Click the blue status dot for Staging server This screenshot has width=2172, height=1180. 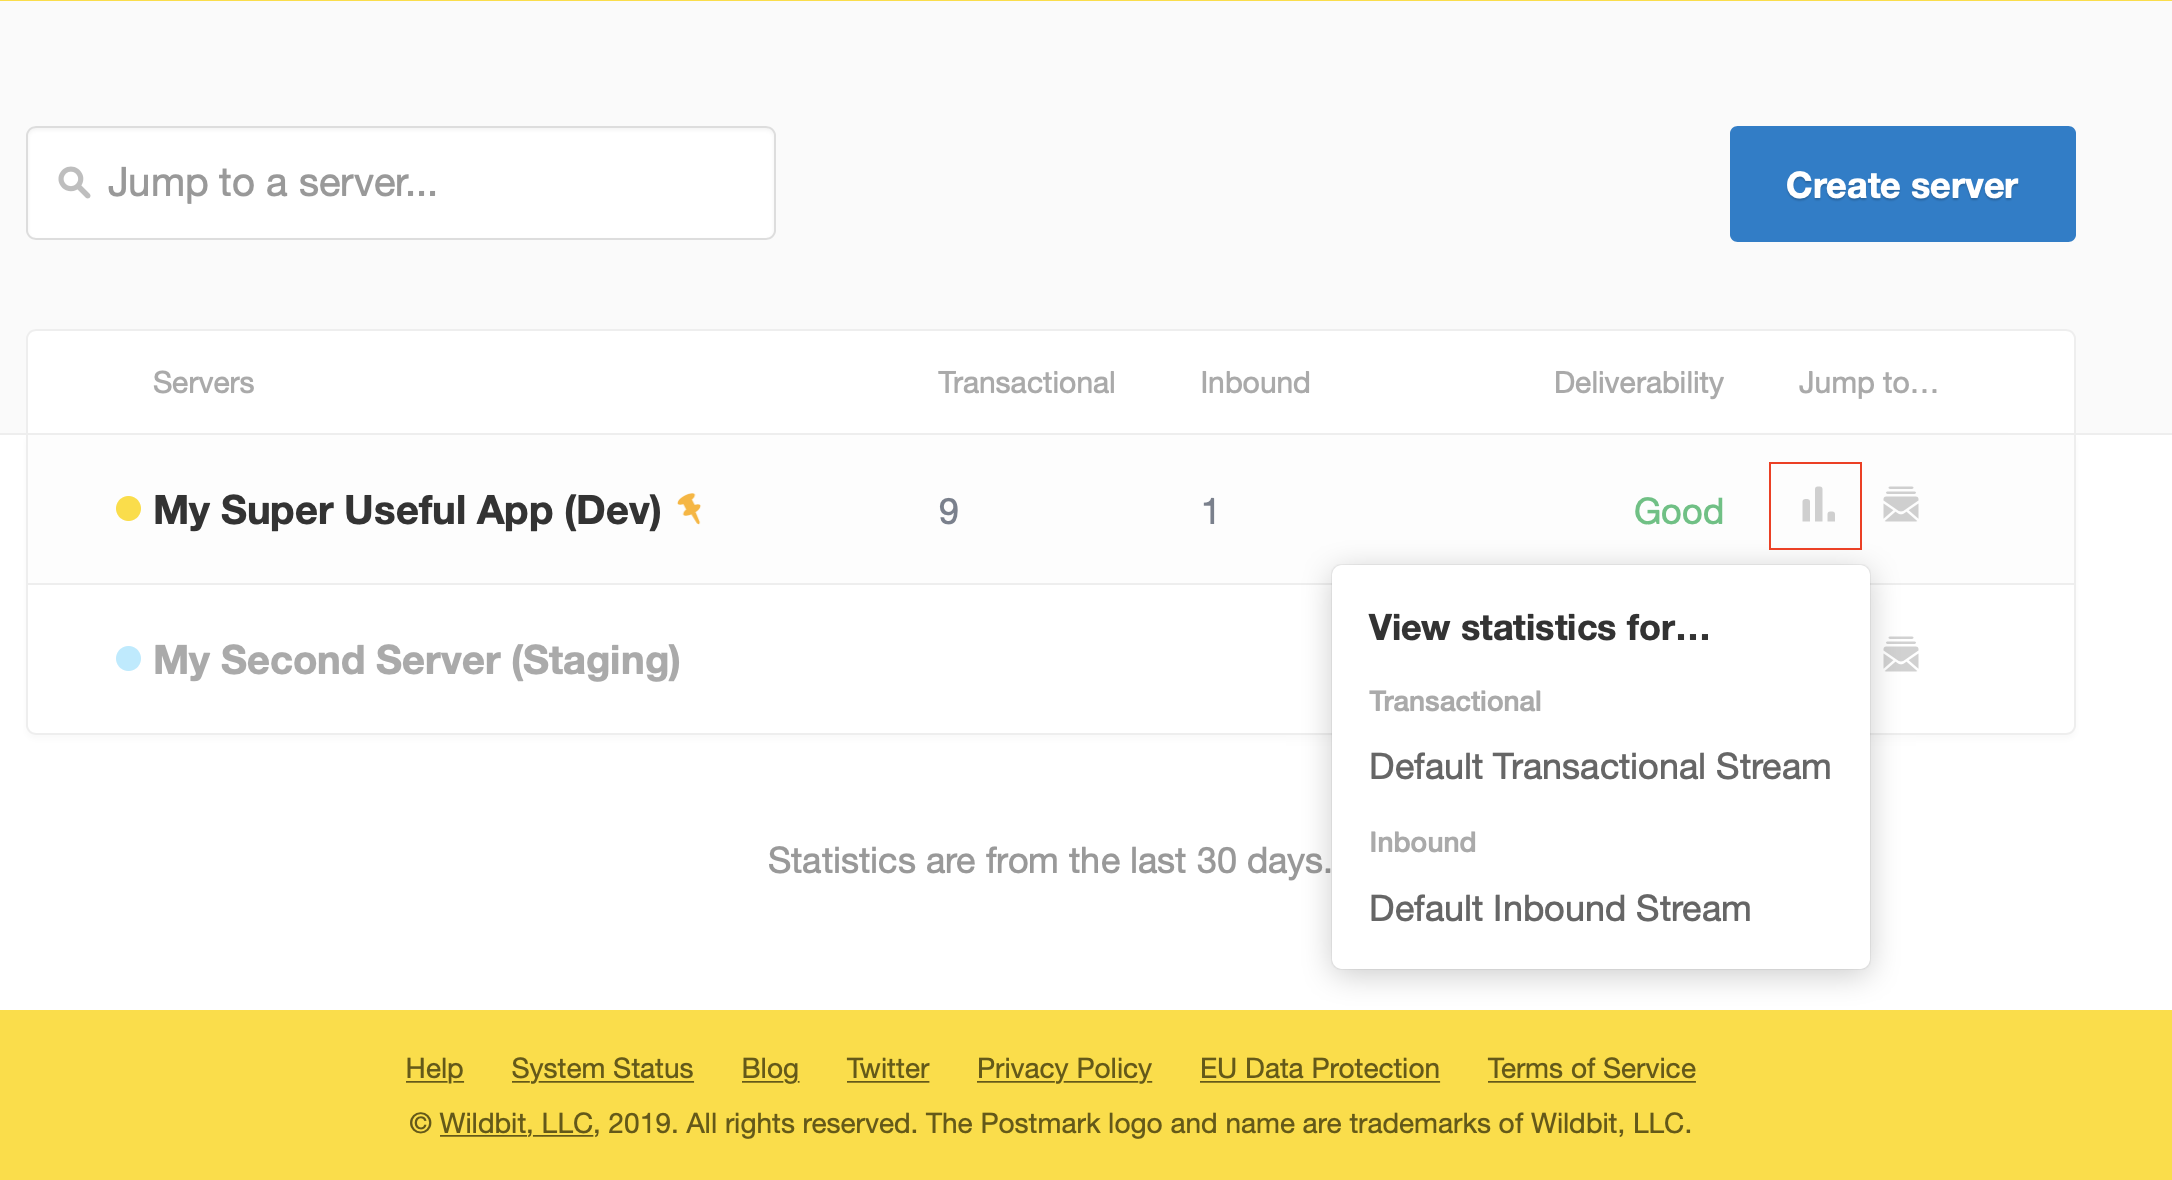click(128, 659)
